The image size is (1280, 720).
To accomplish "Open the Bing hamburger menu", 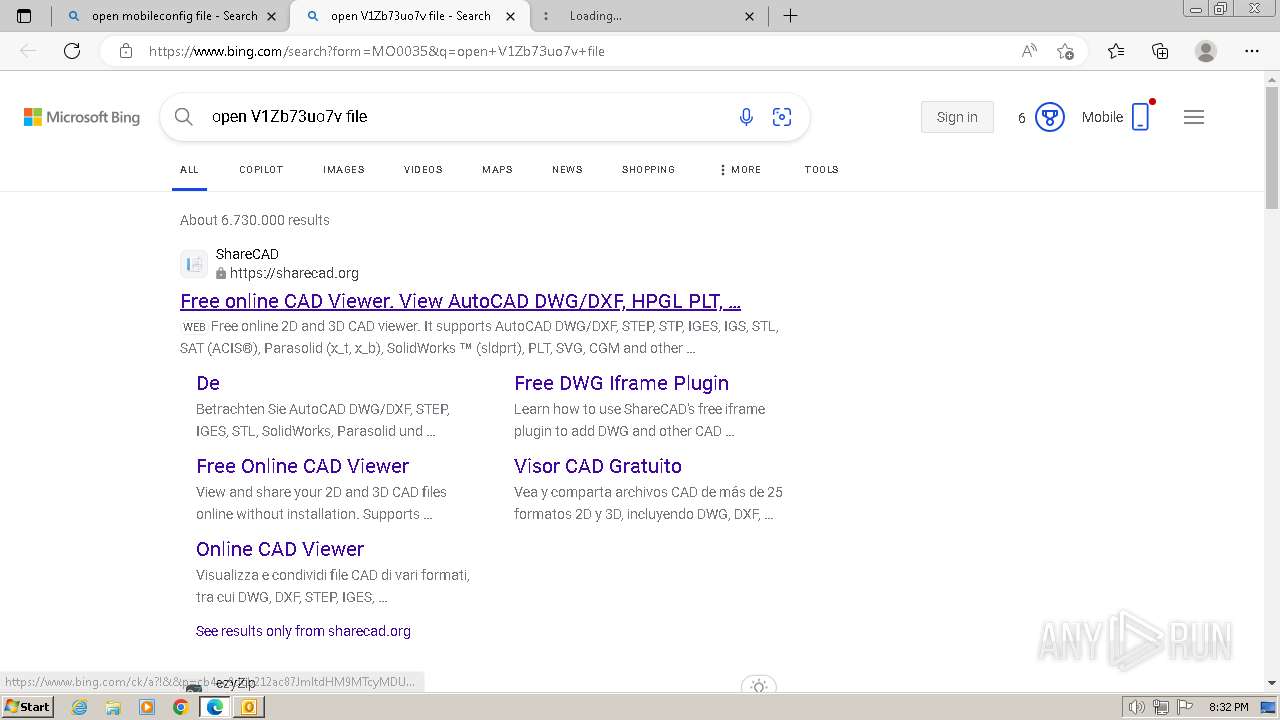I will point(1194,117).
